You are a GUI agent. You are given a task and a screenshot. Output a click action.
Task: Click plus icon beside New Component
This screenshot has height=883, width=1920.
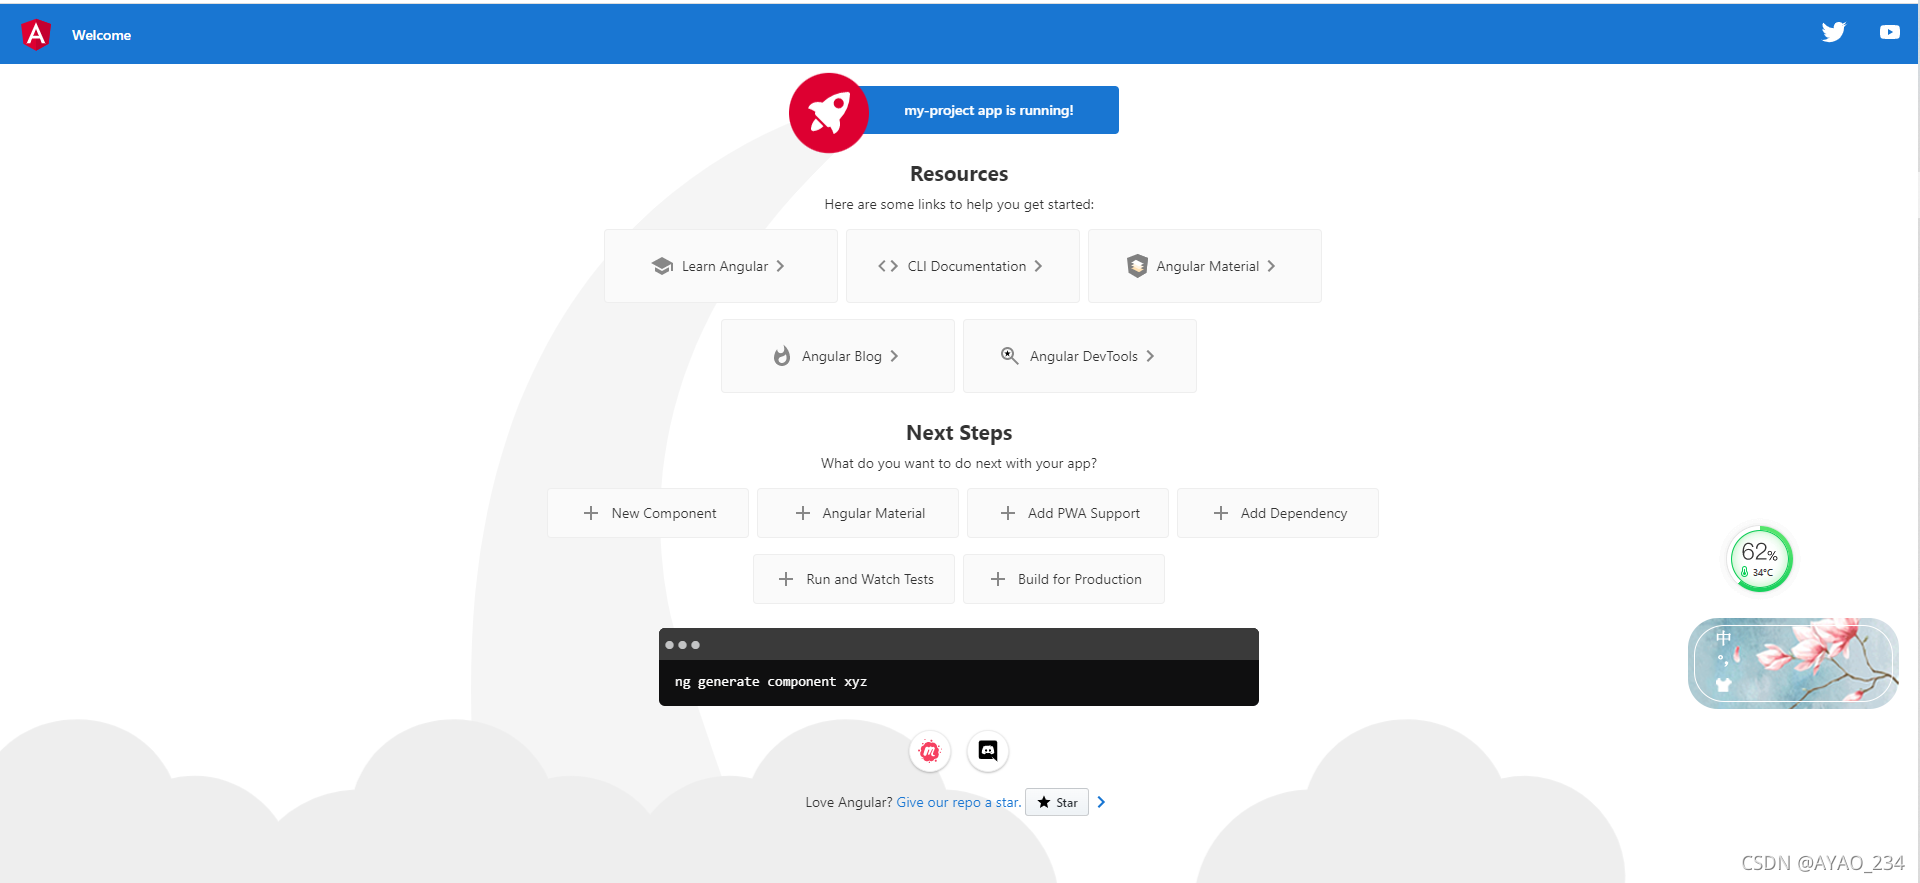tap(591, 513)
